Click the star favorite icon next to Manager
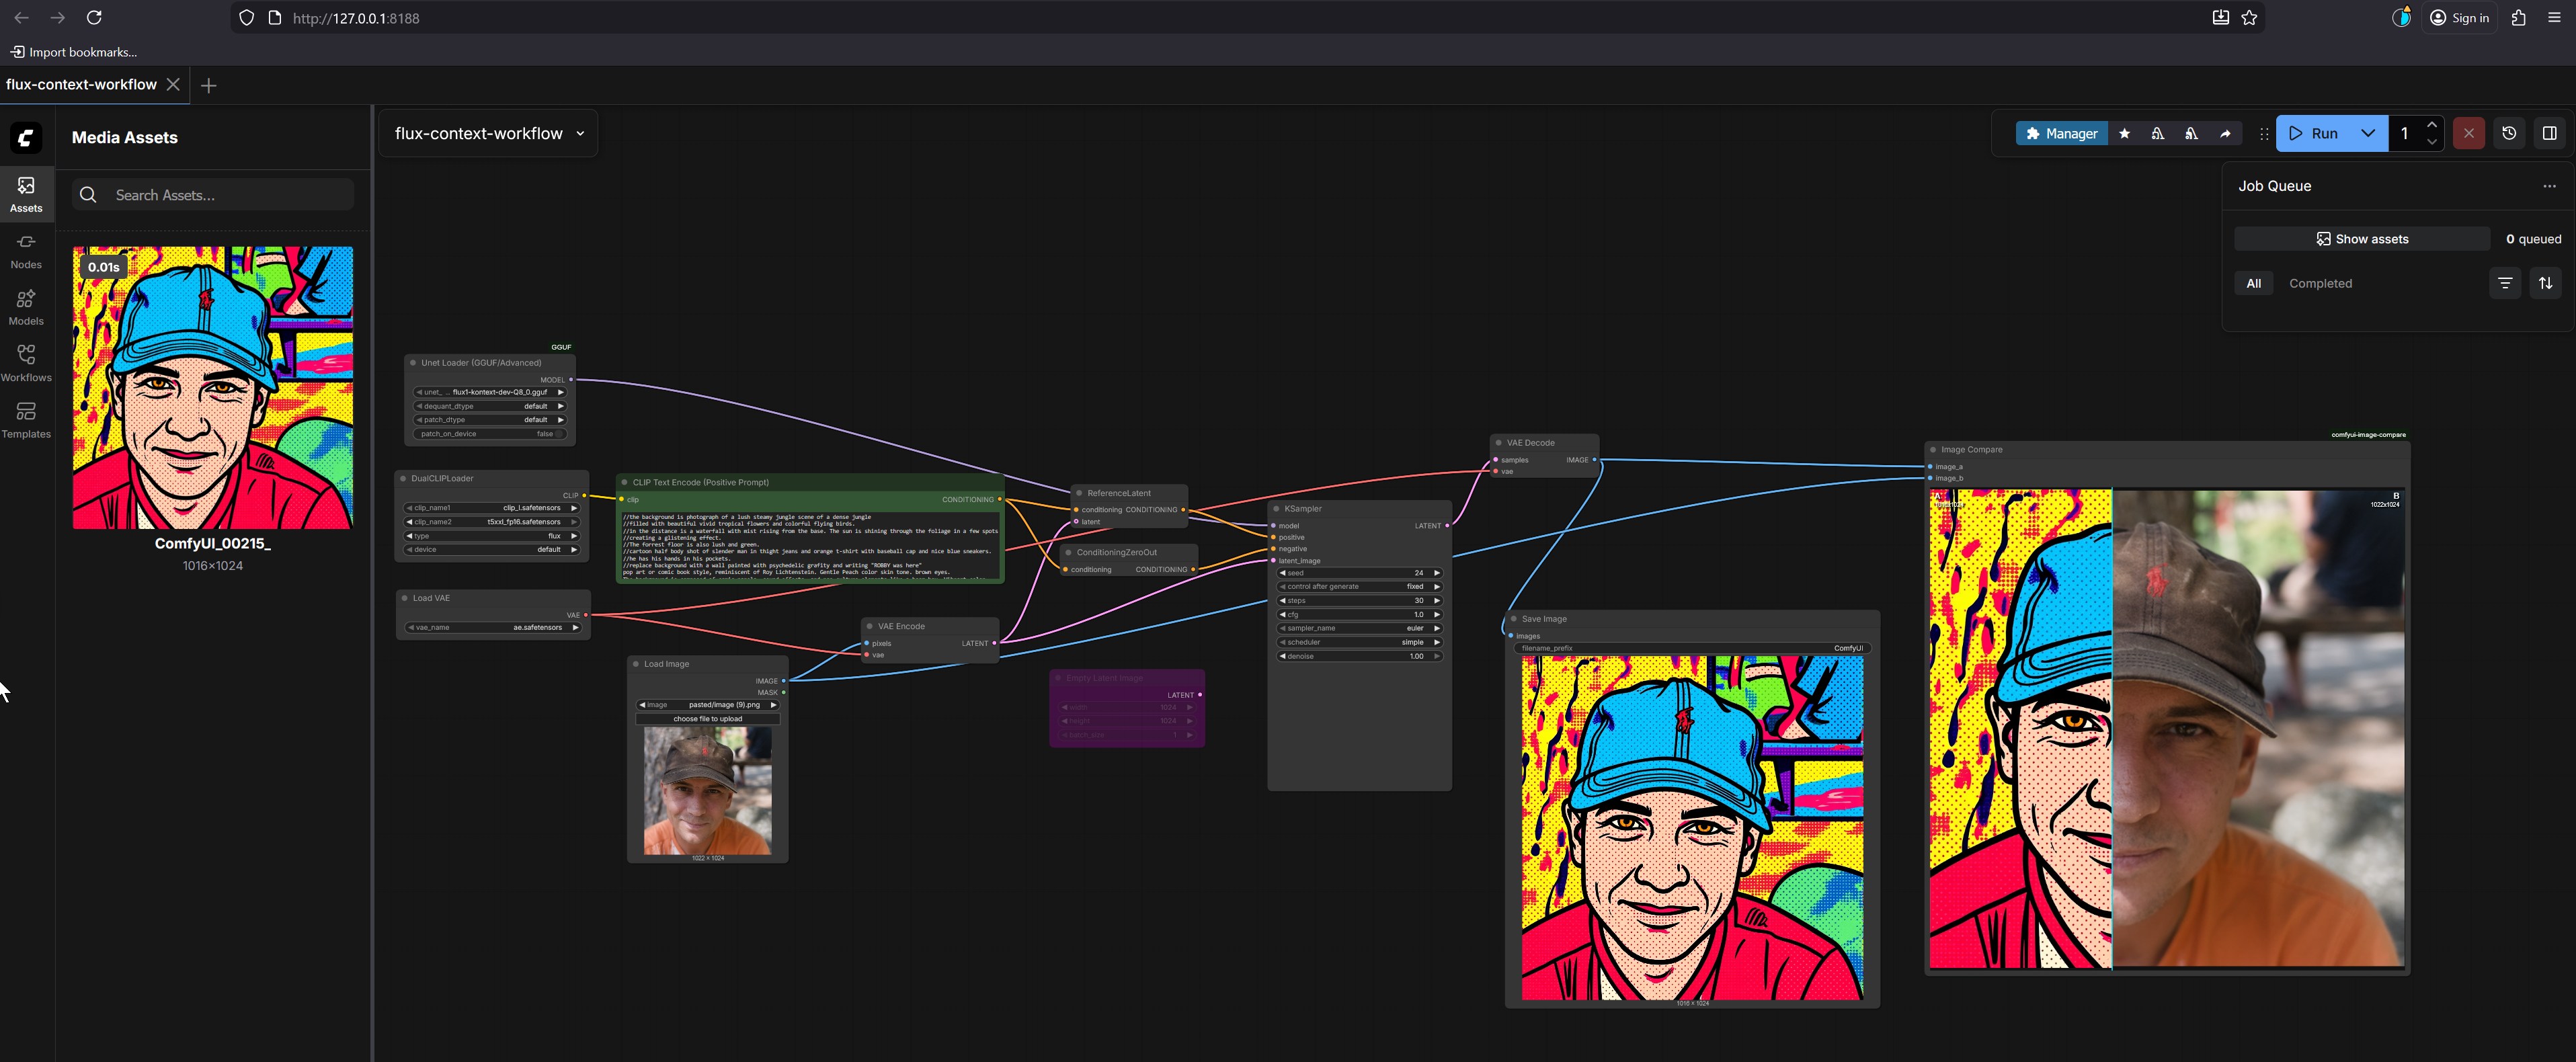The image size is (2576, 1062). click(2124, 133)
